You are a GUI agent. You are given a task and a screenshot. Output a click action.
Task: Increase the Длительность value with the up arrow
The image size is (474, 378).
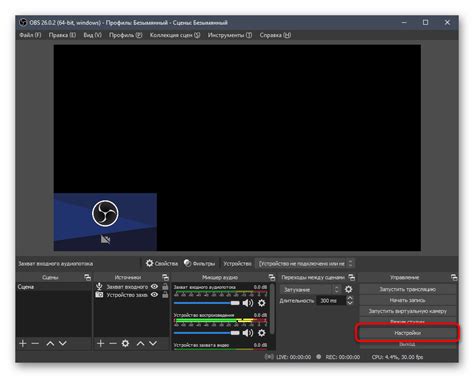350,298
